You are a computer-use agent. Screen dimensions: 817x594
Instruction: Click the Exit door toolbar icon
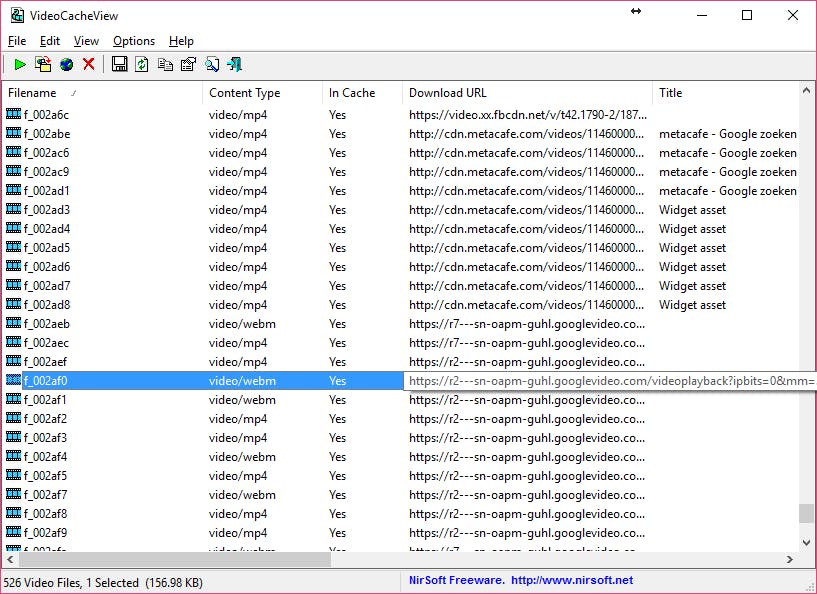[x=235, y=65]
